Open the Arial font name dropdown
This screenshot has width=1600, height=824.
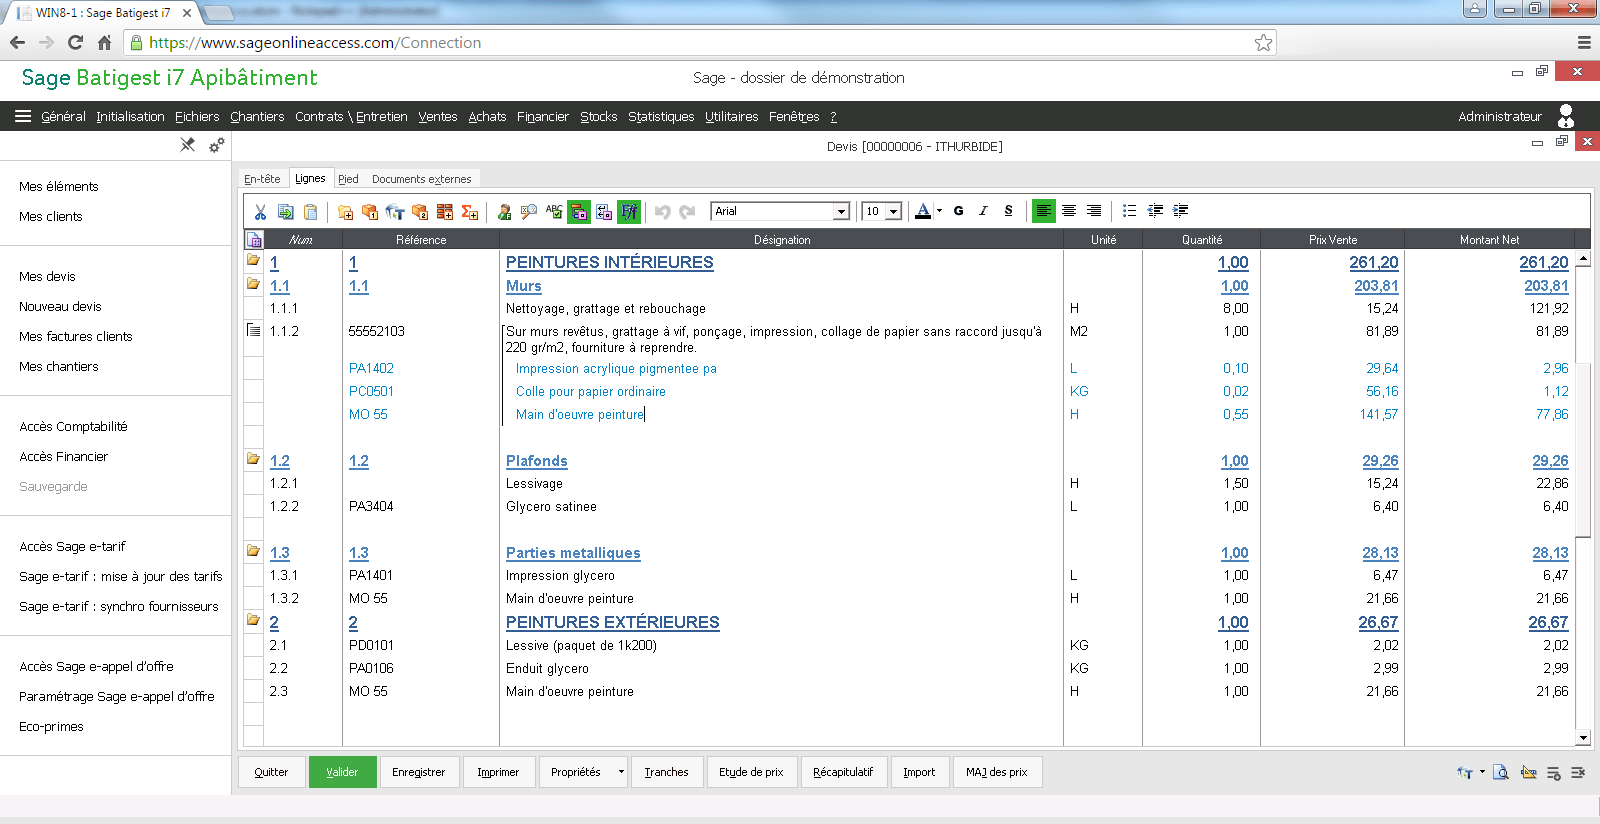(841, 212)
